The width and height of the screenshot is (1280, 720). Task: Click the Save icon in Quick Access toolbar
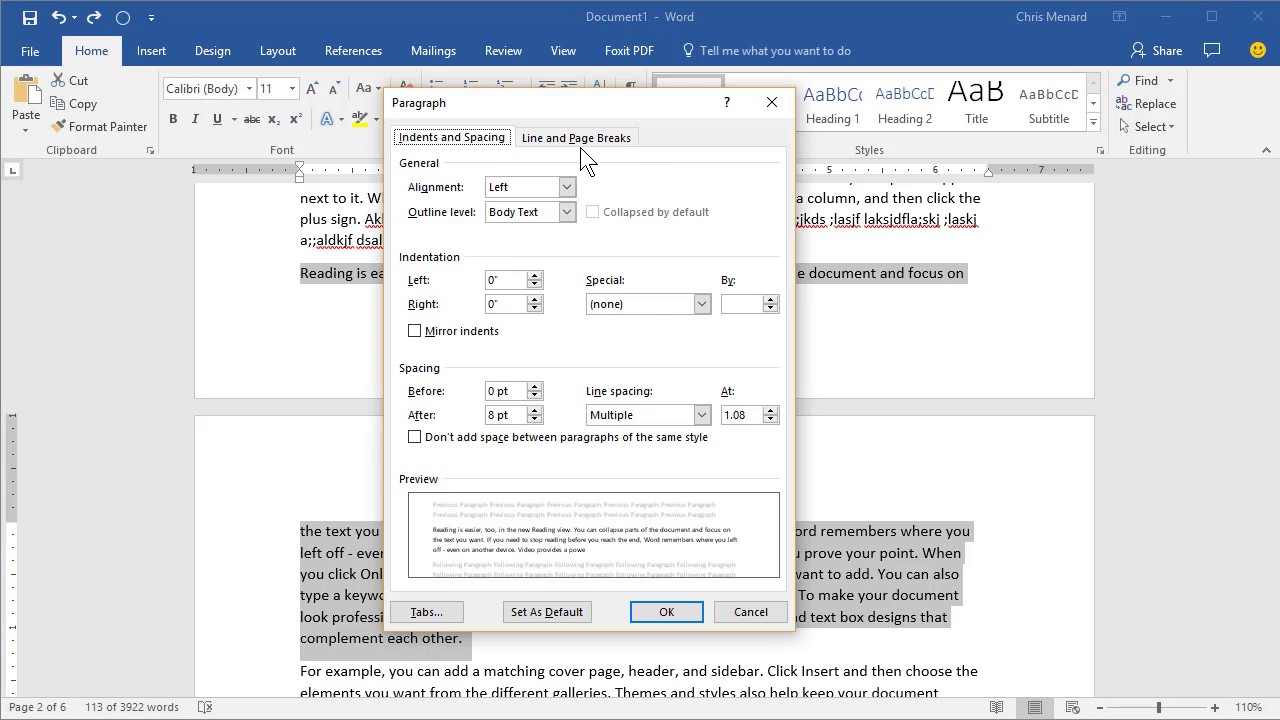[x=29, y=17]
